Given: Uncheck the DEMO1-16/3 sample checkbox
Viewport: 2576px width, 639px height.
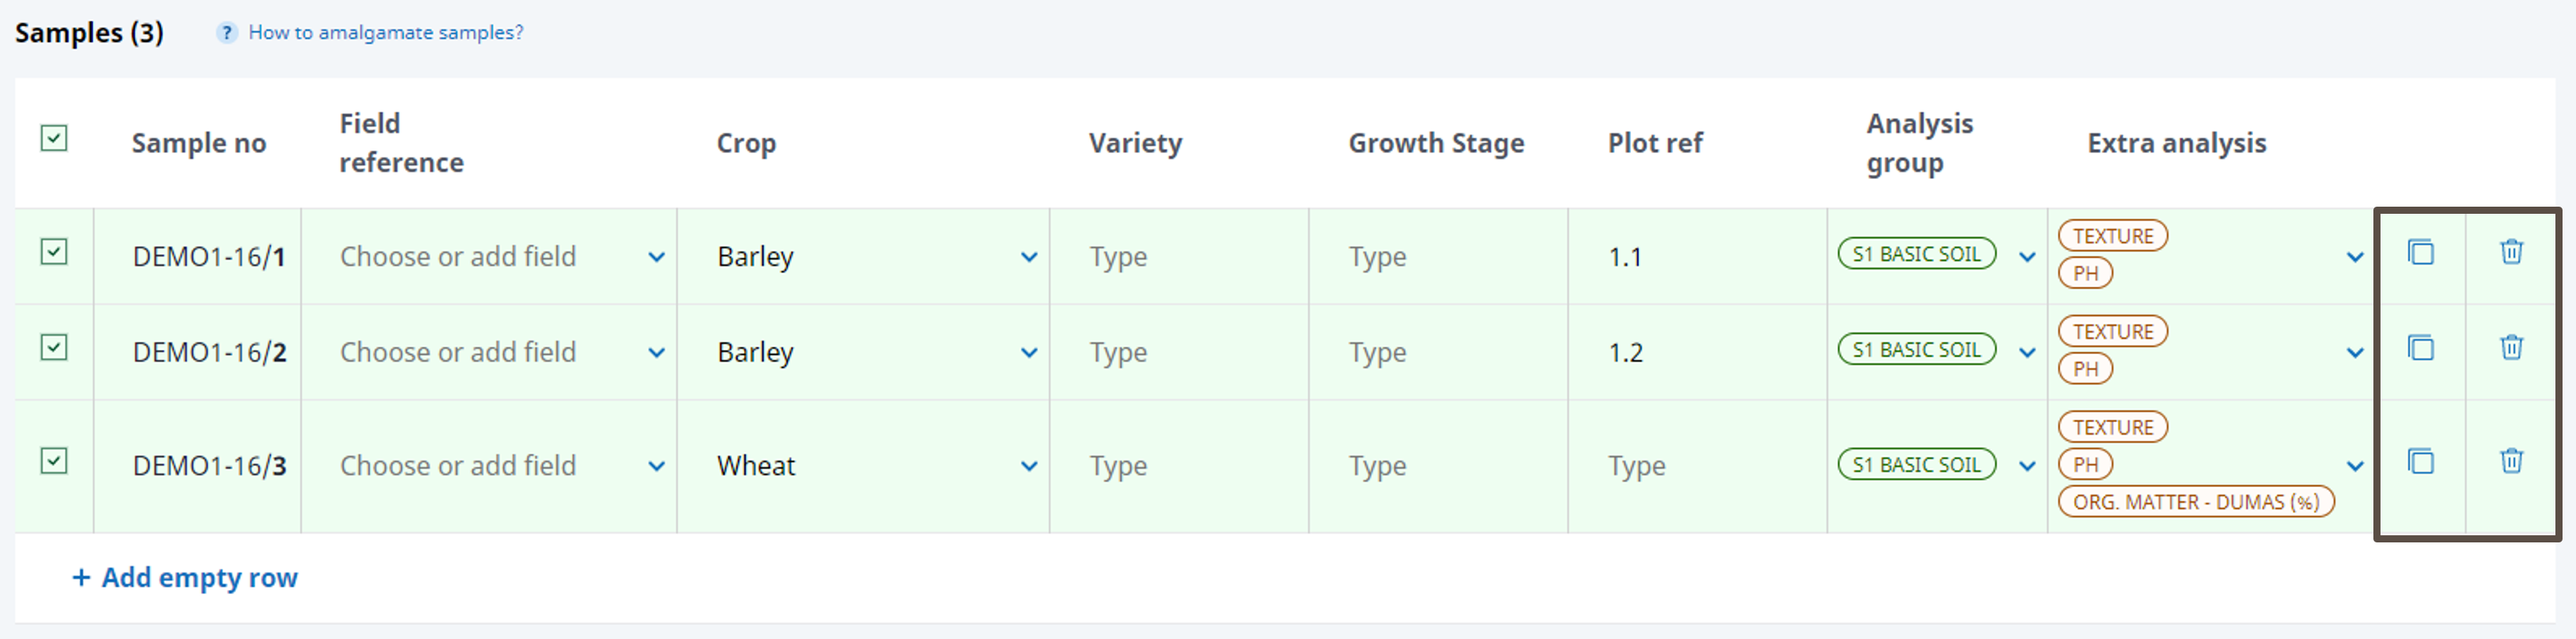Looking at the screenshot, I should coord(54,461).
